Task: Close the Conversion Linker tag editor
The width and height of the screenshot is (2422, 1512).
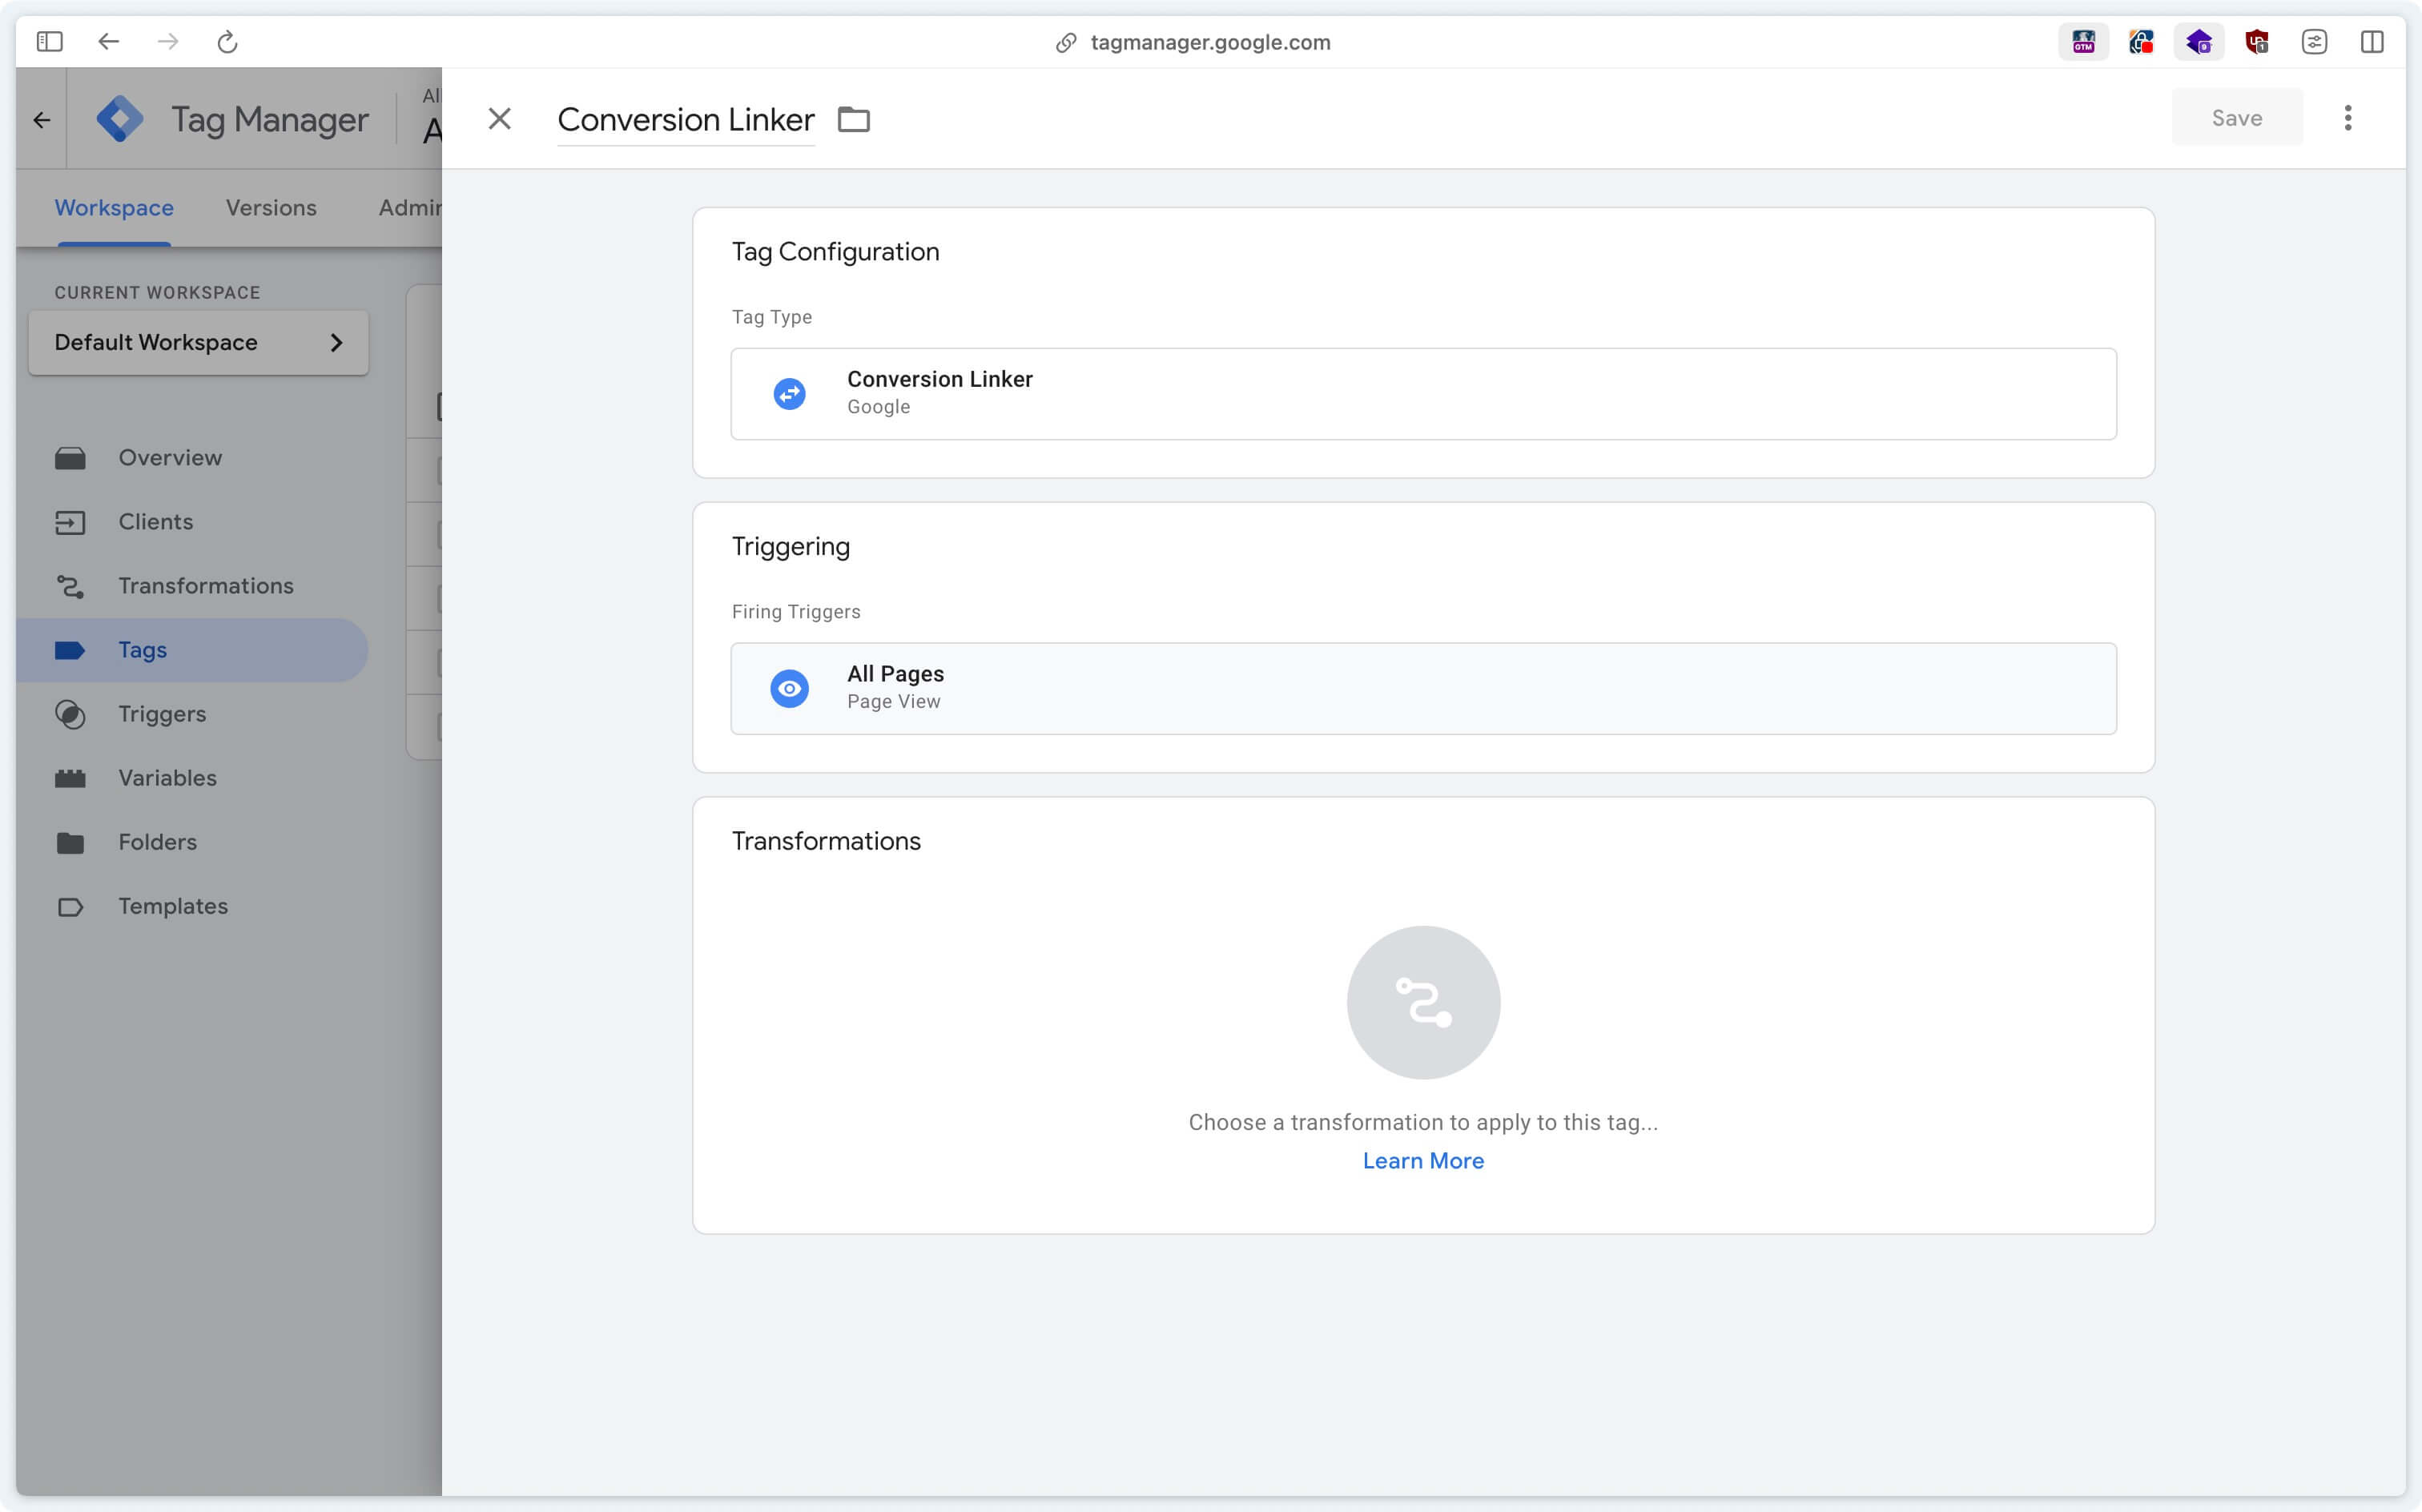Action: pos(499,119)
